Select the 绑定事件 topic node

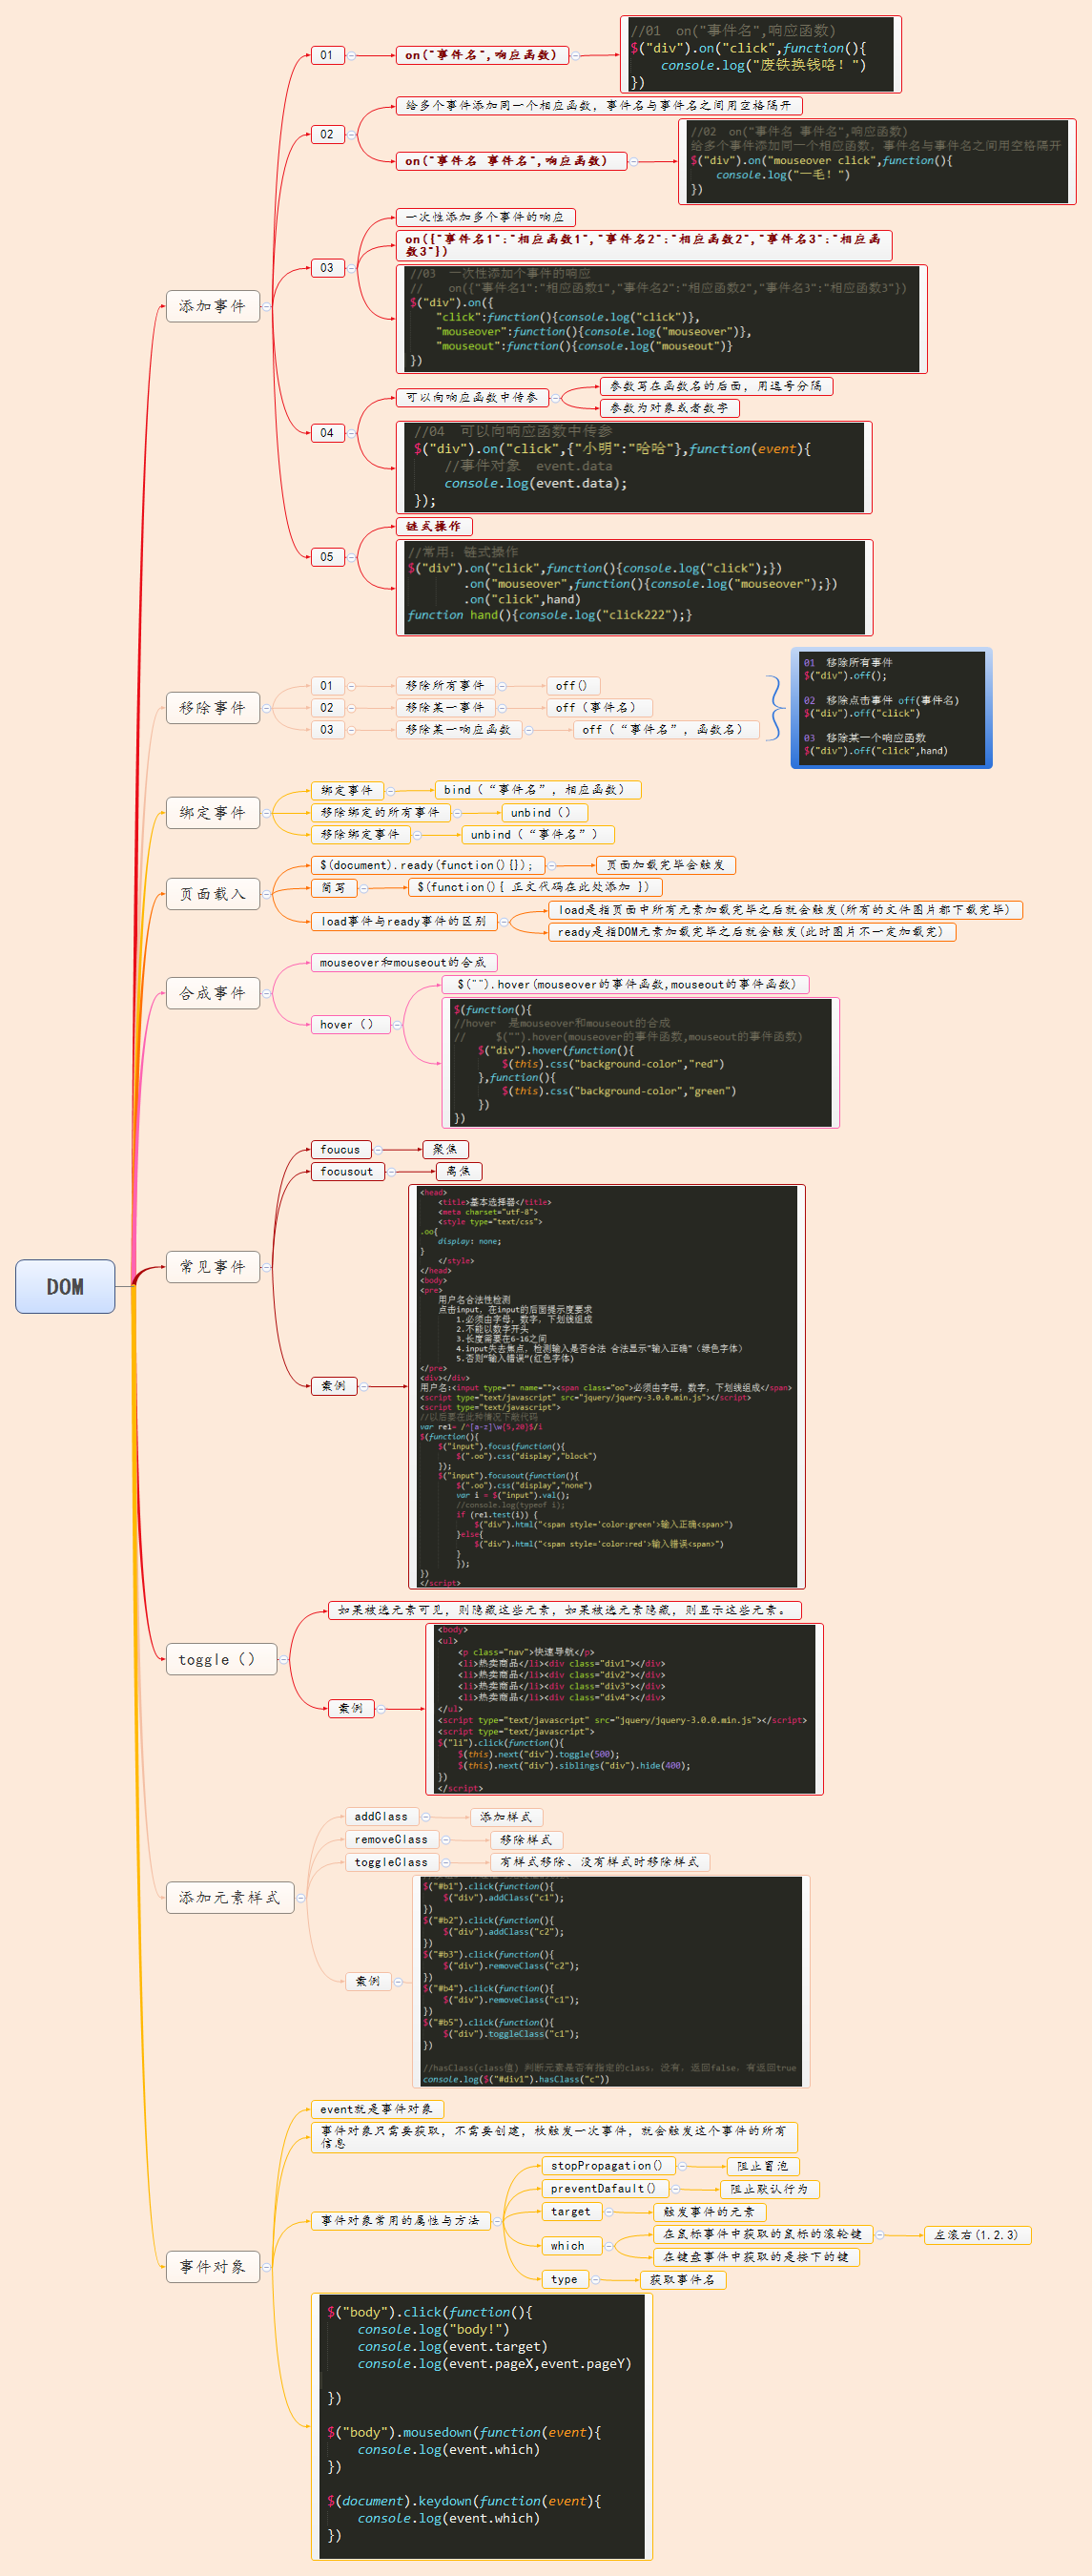(212, 813)
